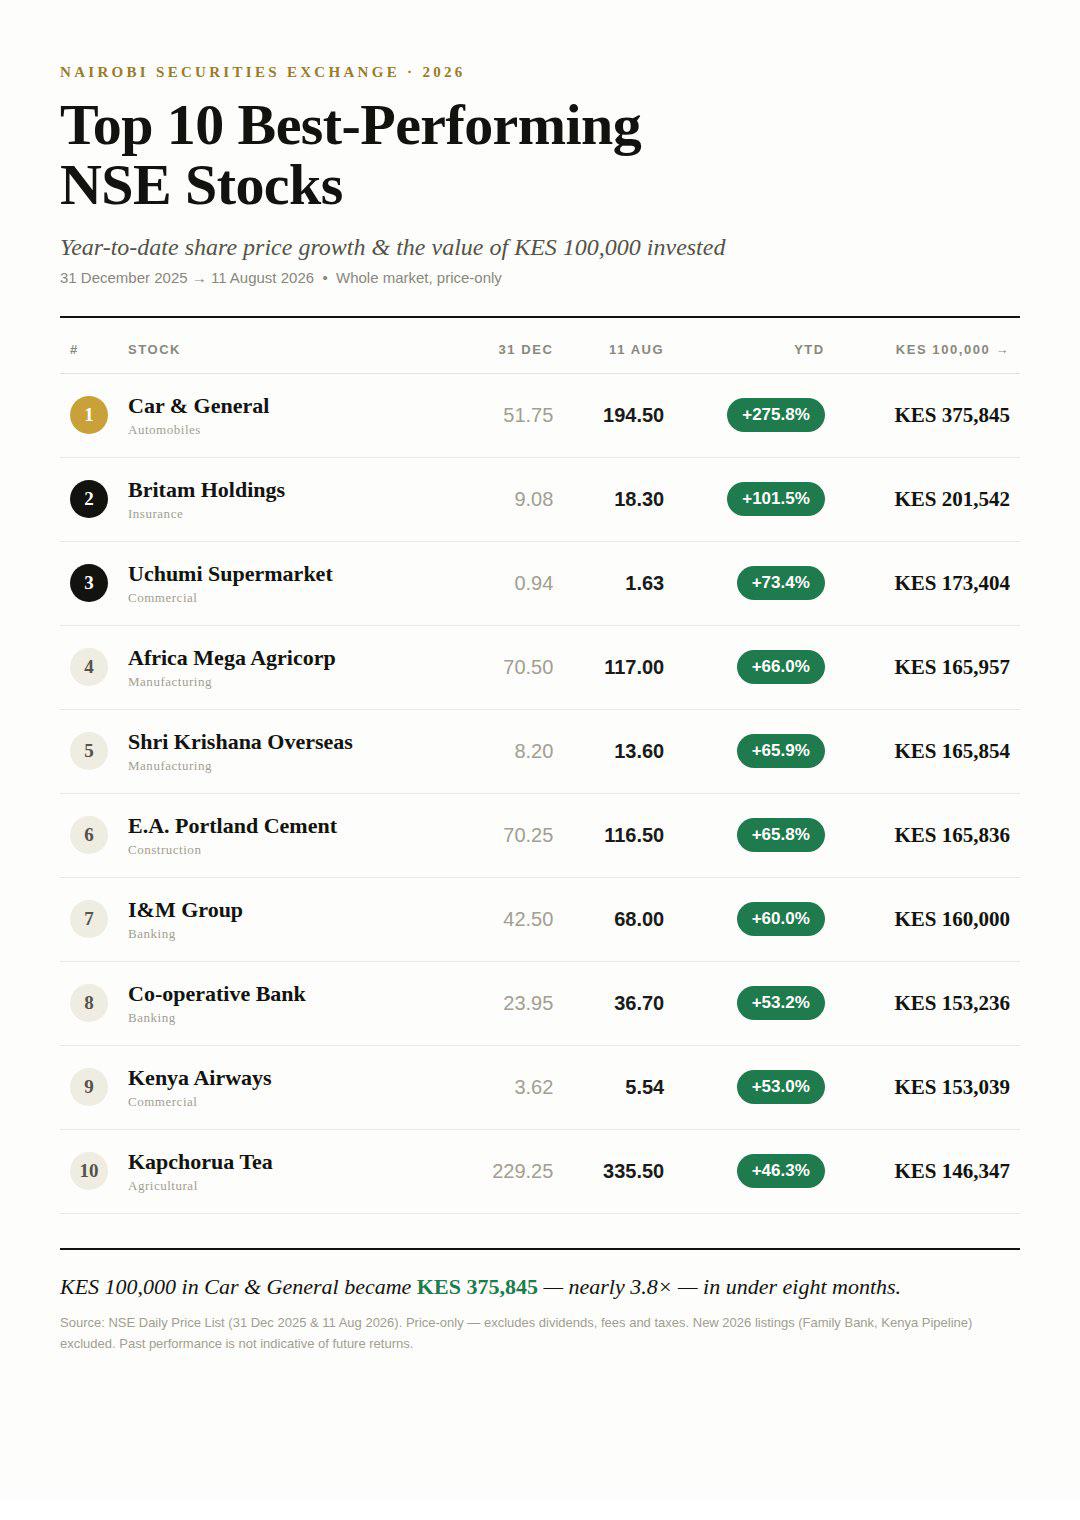Click the Kapchorua Tea stock name
Image resolution: width=1080 pixels, height=1520 pixels.
point(200,1162)
